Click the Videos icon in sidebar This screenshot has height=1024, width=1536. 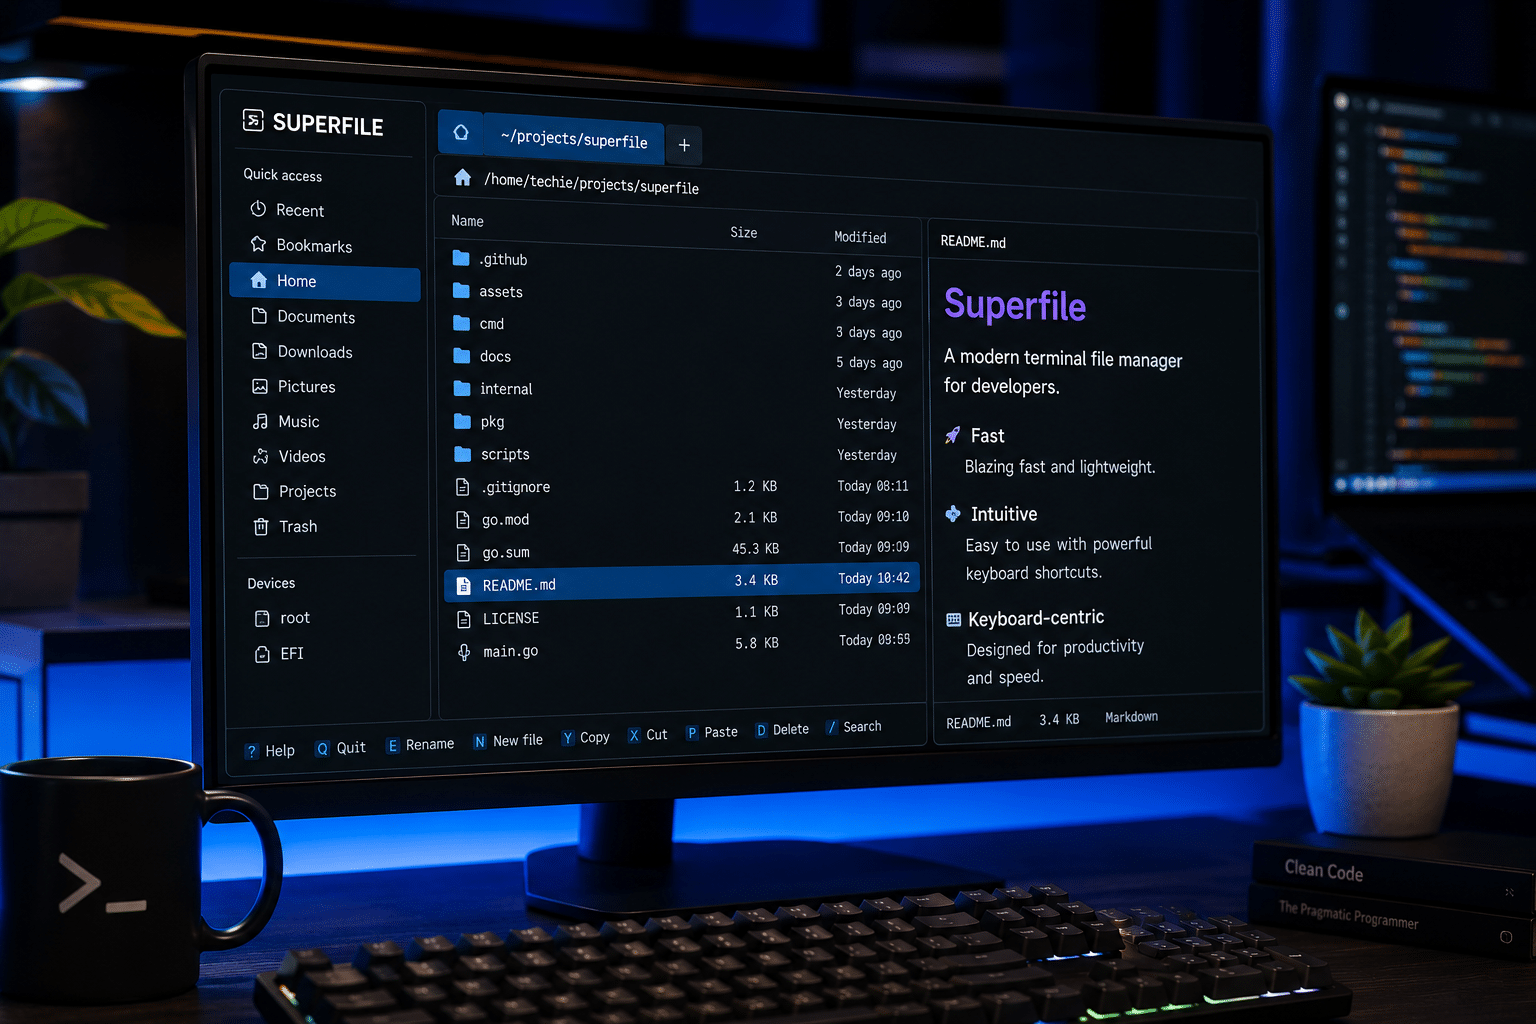[x=260, y=456]
